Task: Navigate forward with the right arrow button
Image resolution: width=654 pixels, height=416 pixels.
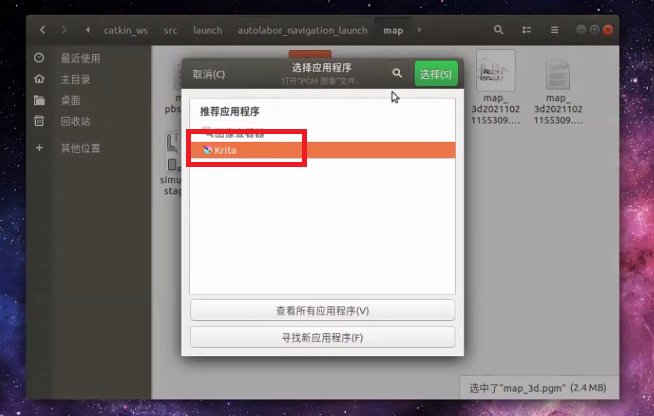Action: pyautogui.click(x=65, y=30)
